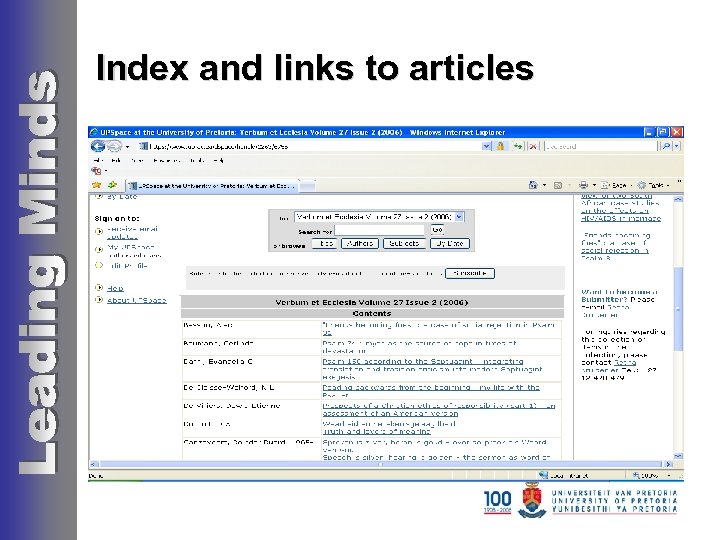Browse by Authors button

tap(360, 243)
